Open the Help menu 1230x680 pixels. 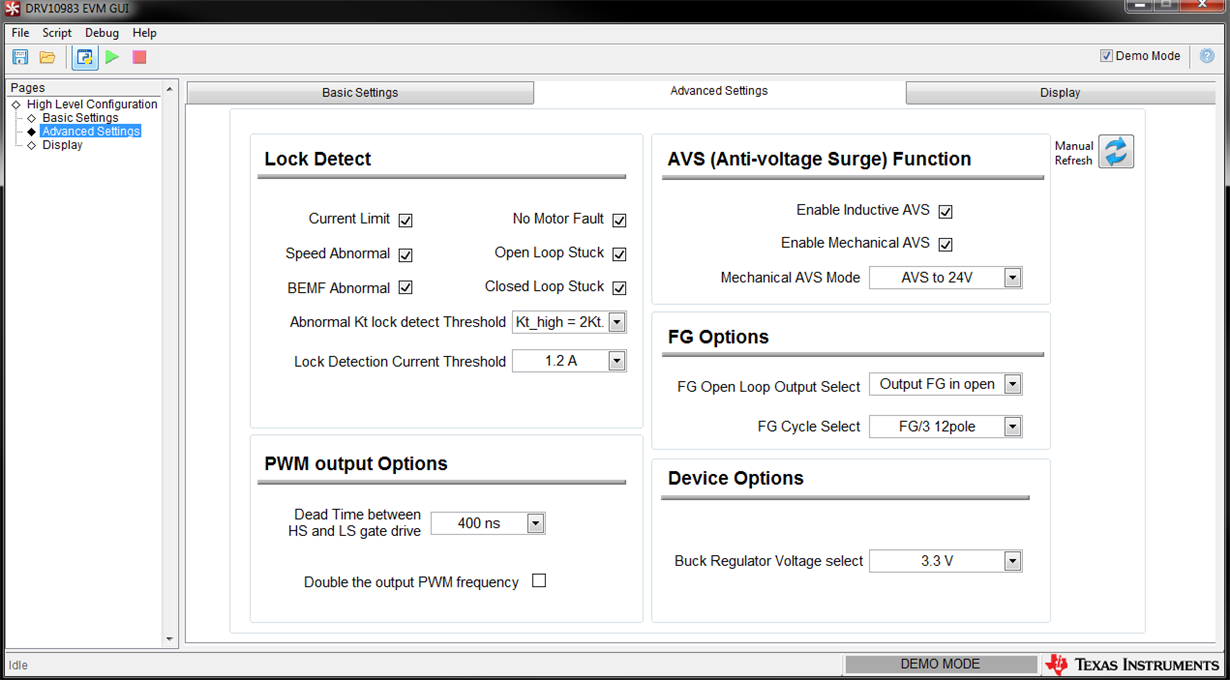click(x=145, y=33)
